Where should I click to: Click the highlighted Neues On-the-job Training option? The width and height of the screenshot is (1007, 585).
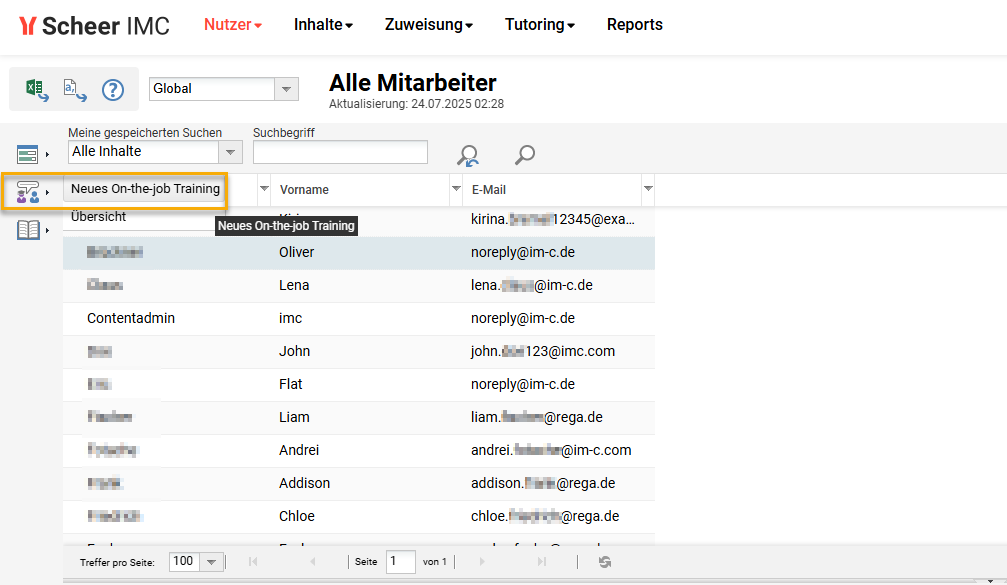point(143,189)
